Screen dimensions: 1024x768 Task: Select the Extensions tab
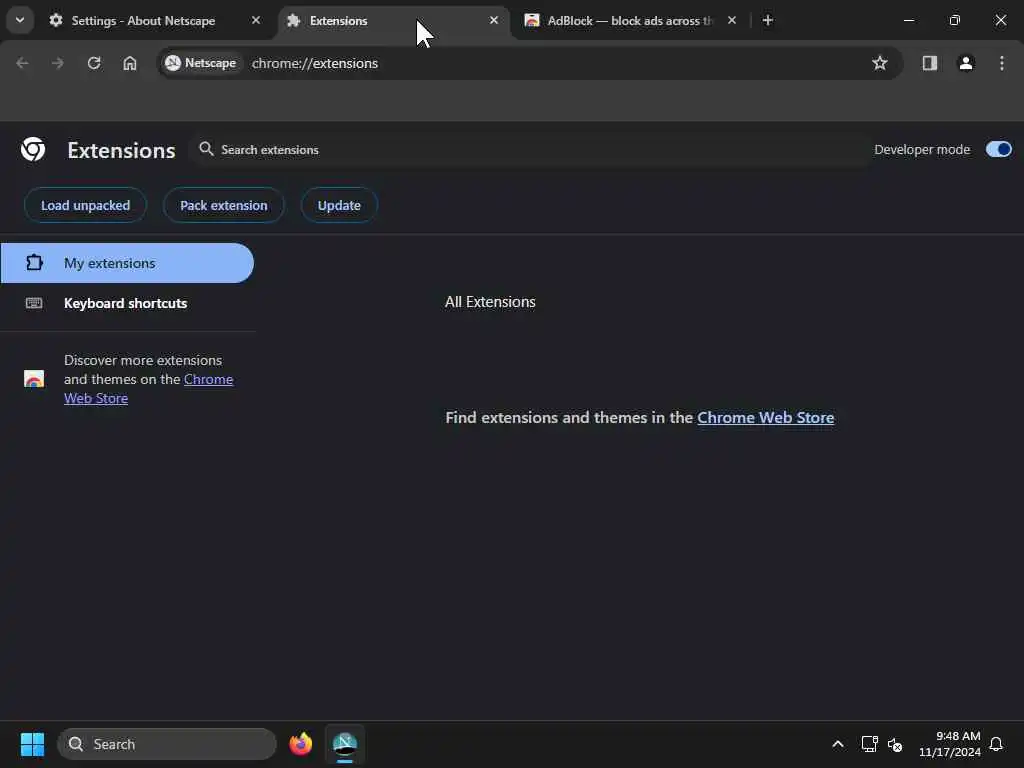click(x=393, y=21)
